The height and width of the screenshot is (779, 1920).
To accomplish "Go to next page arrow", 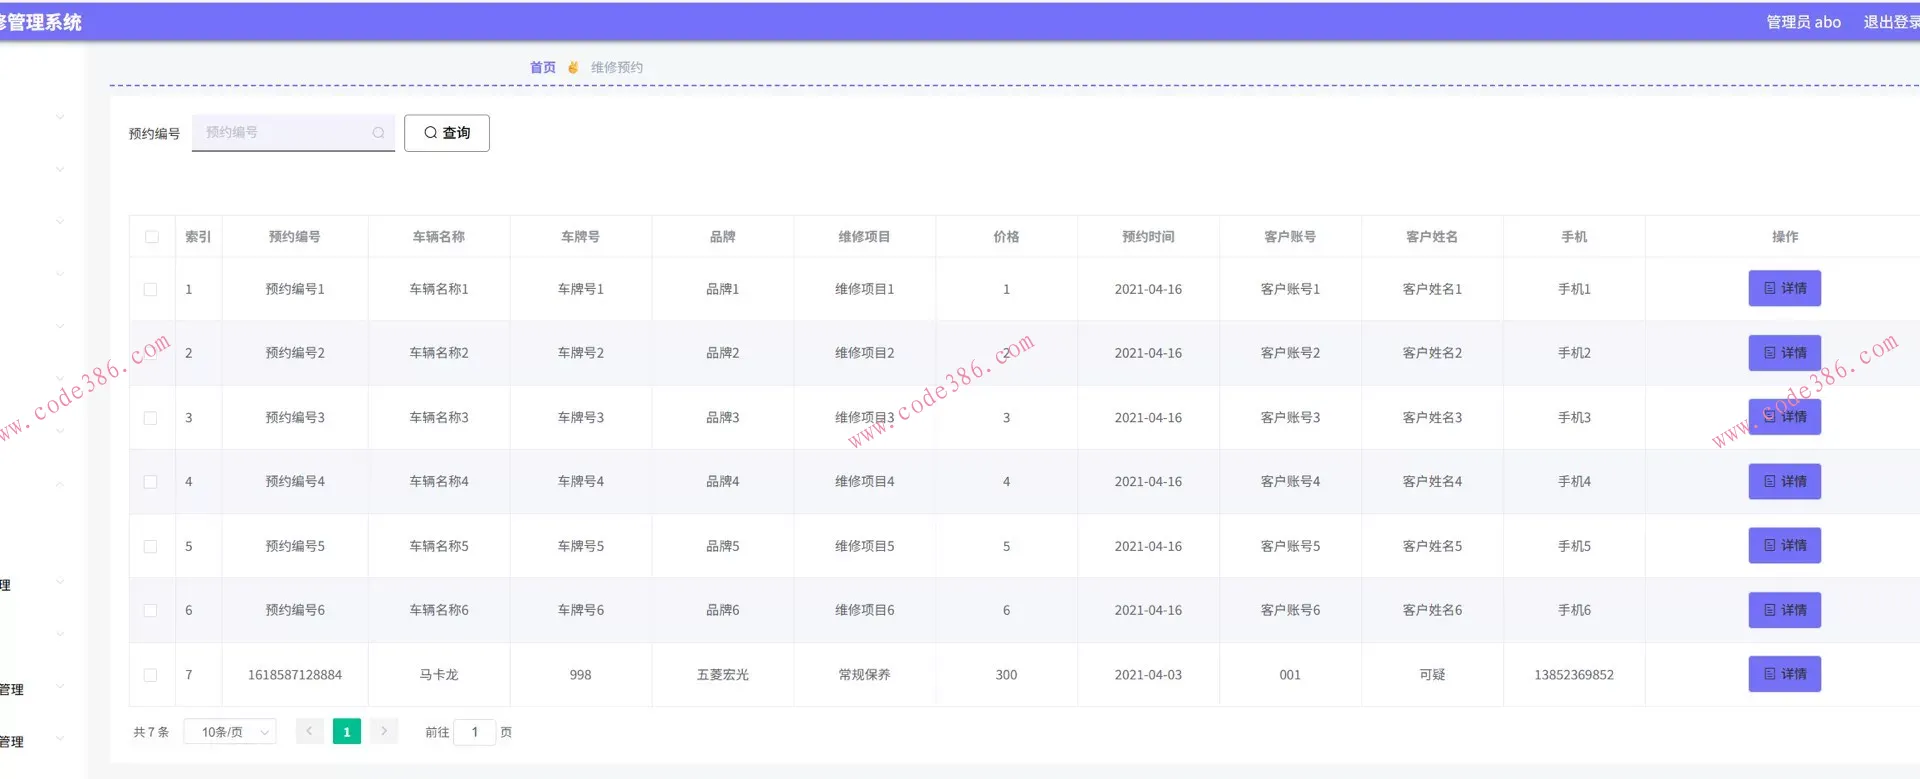I will coord(384,732).
